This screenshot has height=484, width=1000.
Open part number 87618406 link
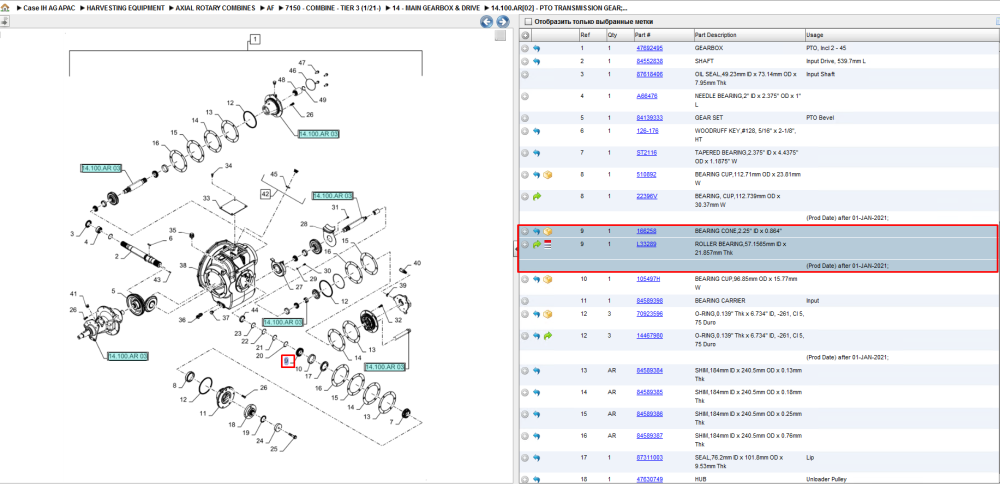649,75
